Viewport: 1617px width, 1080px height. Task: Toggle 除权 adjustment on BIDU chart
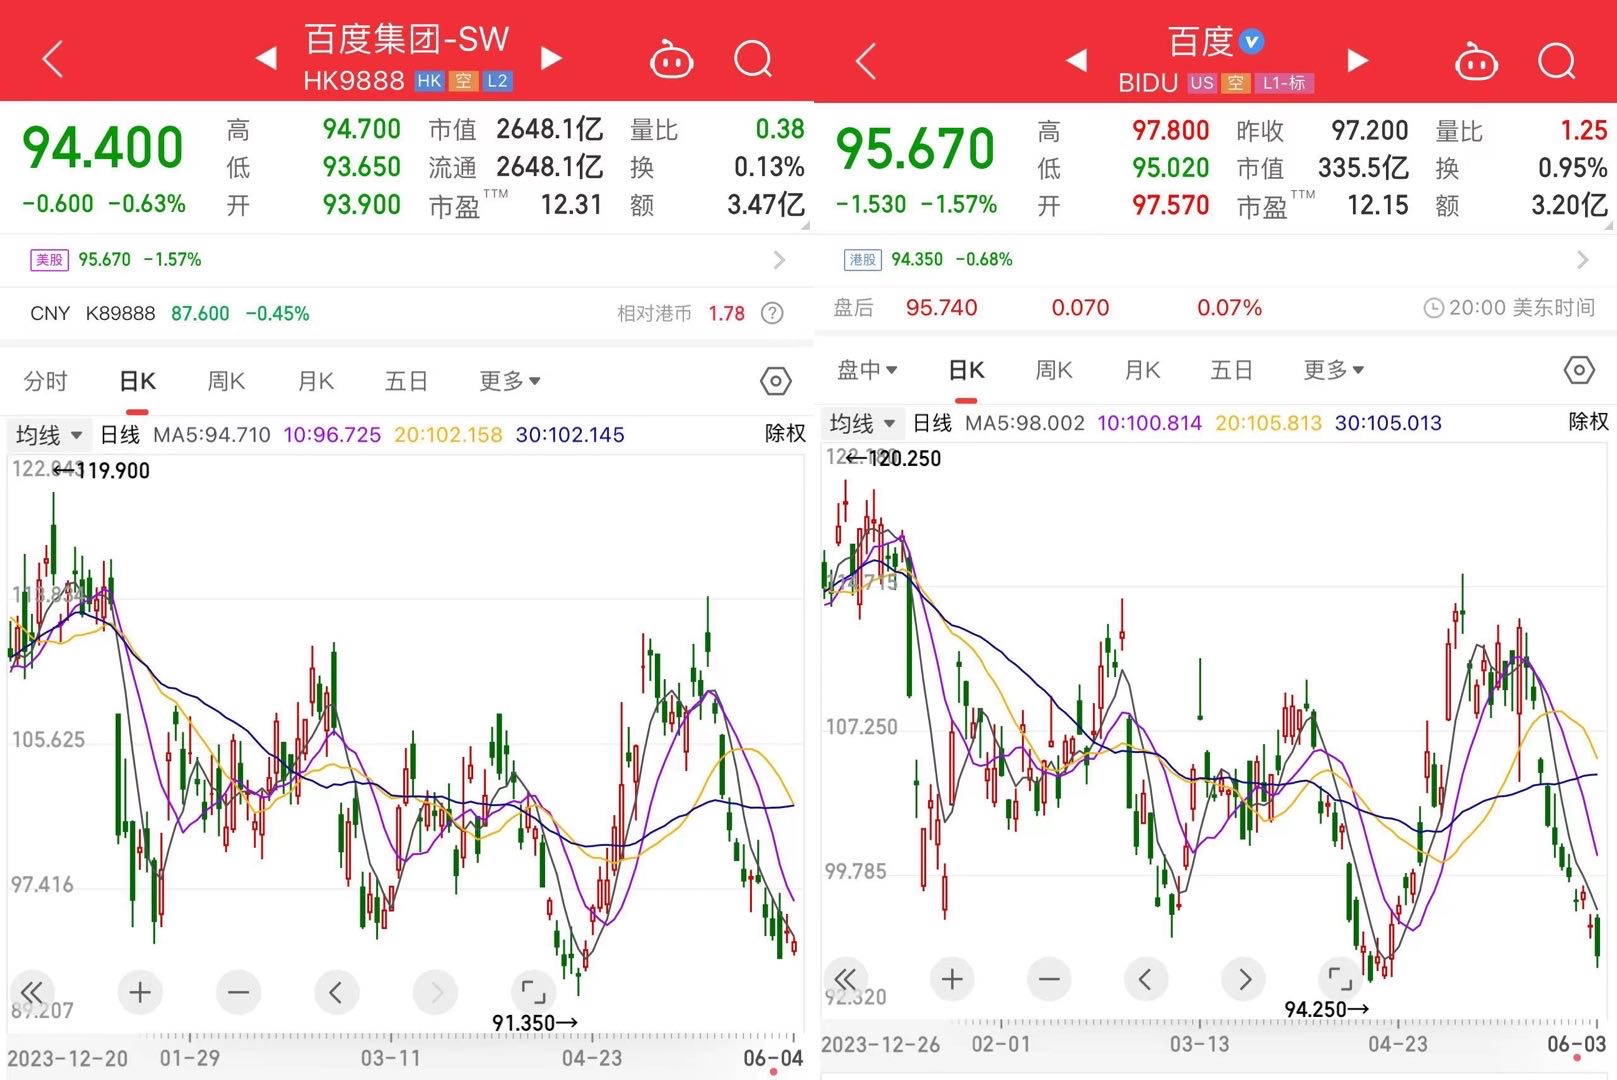click(x=1588, y=422)
